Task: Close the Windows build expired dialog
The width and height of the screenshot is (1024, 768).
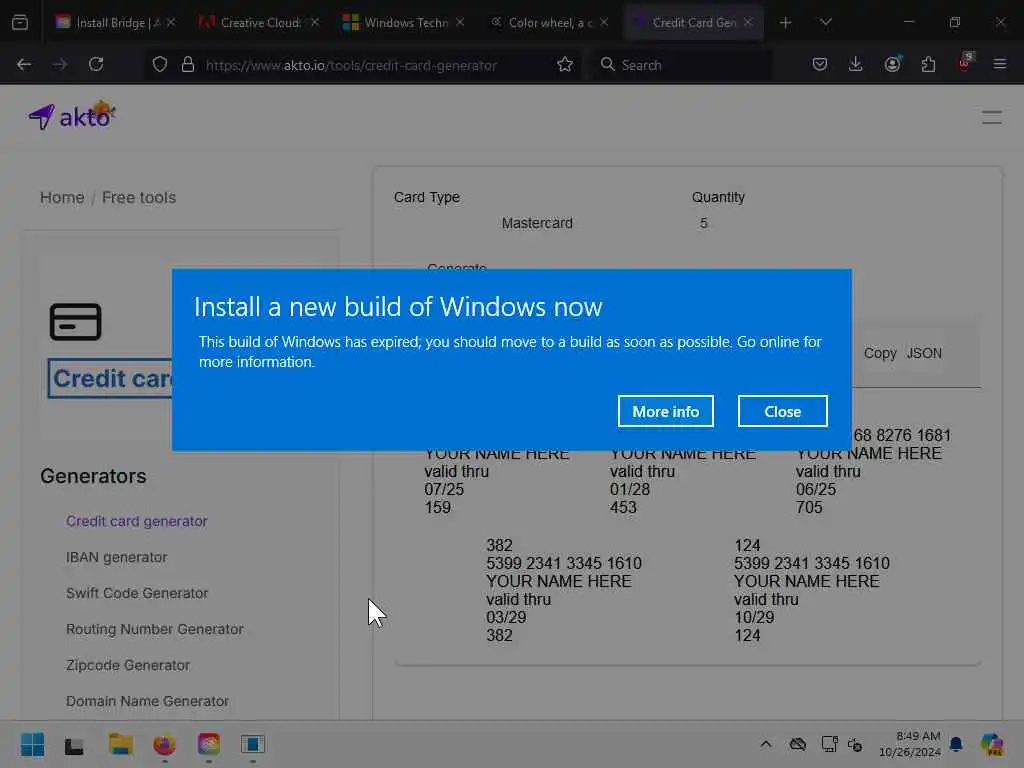Action: click(782, 411)
